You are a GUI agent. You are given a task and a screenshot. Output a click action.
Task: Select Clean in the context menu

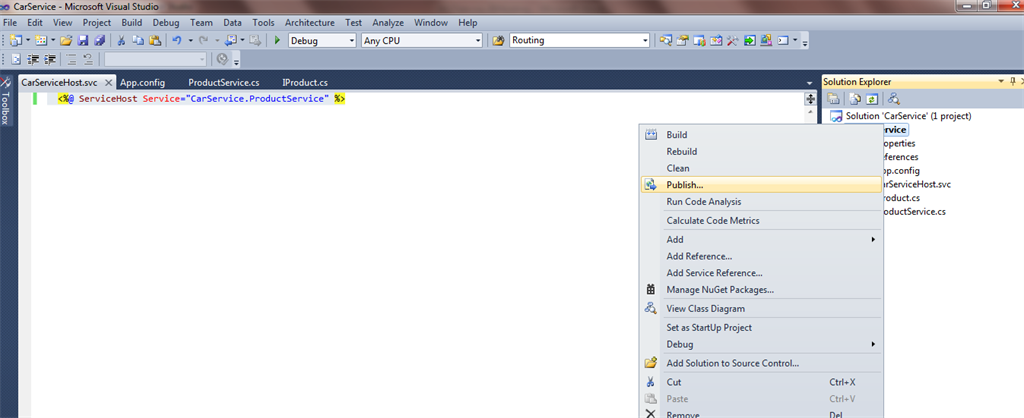[x=761, y=168]
